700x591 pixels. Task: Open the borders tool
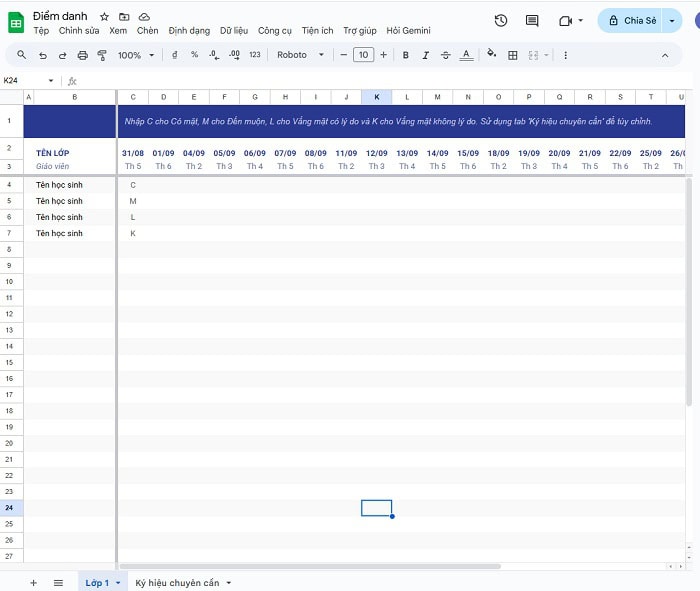pyautogui.click(x=512, y=55)
